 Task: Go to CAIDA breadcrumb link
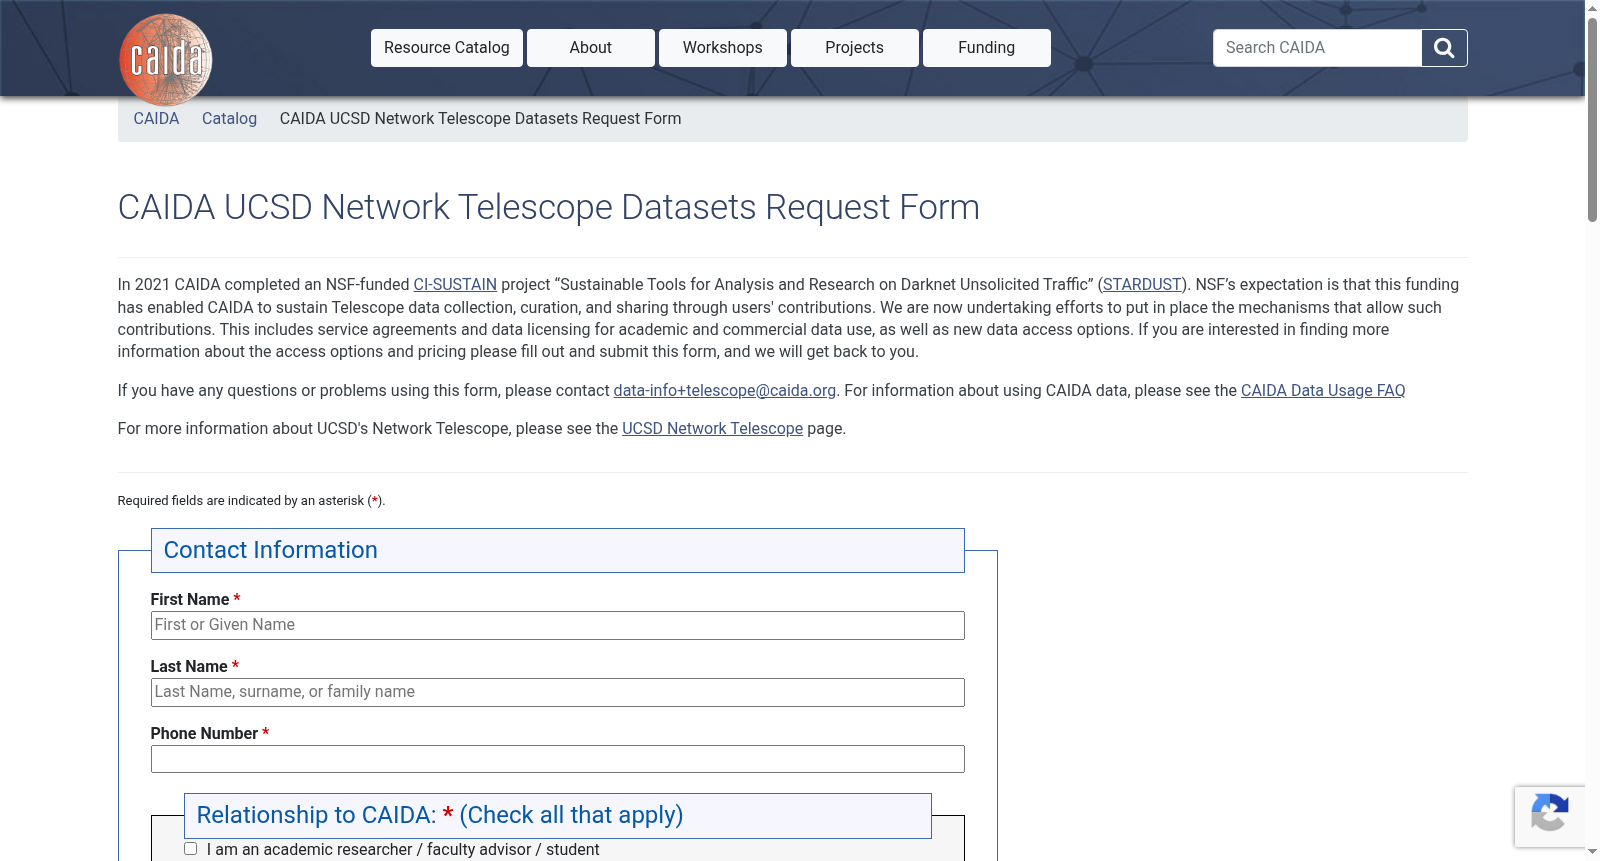[x=156, y=119]
